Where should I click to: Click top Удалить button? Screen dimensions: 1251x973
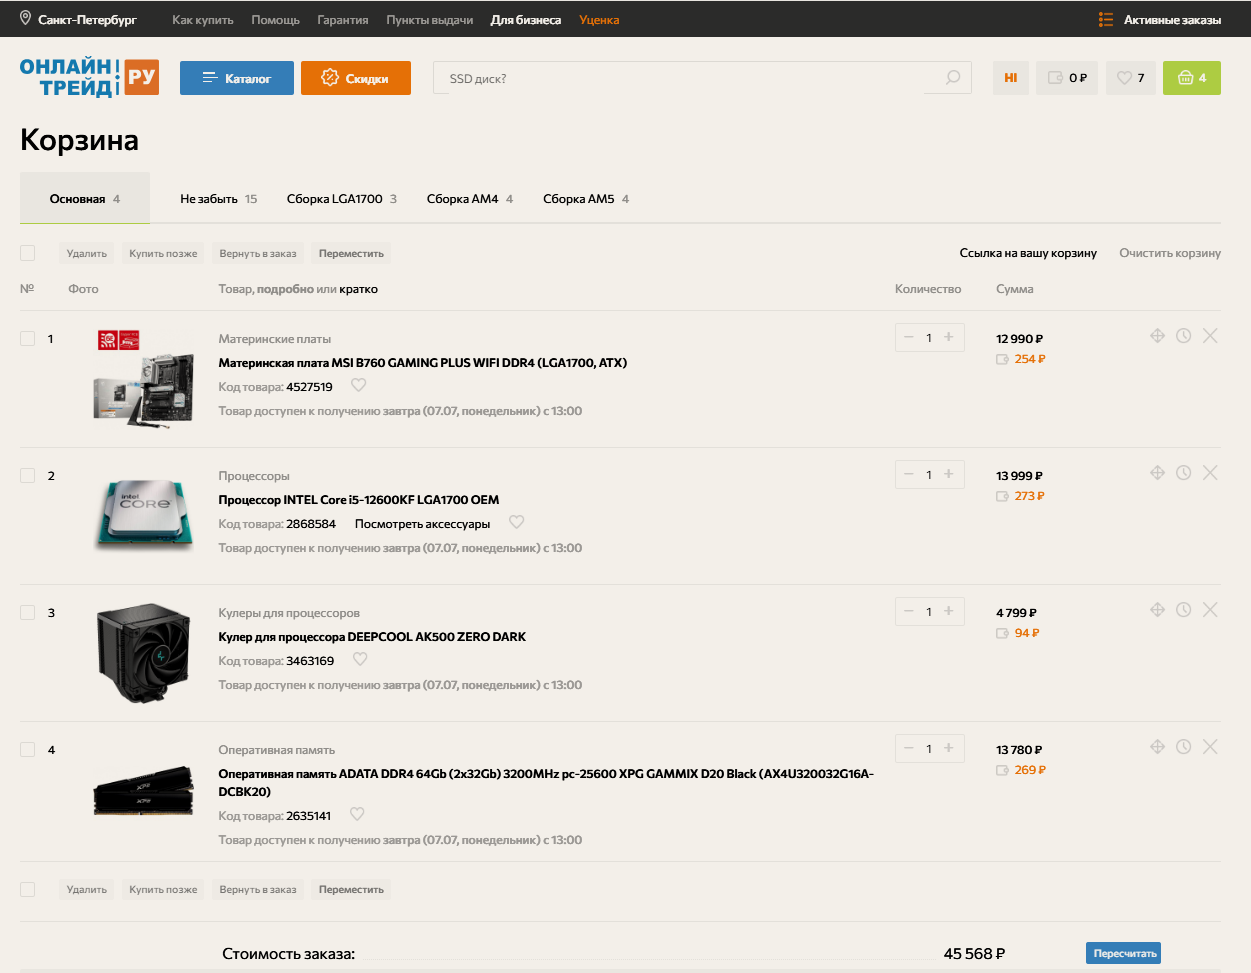click(x=87, y=253)
